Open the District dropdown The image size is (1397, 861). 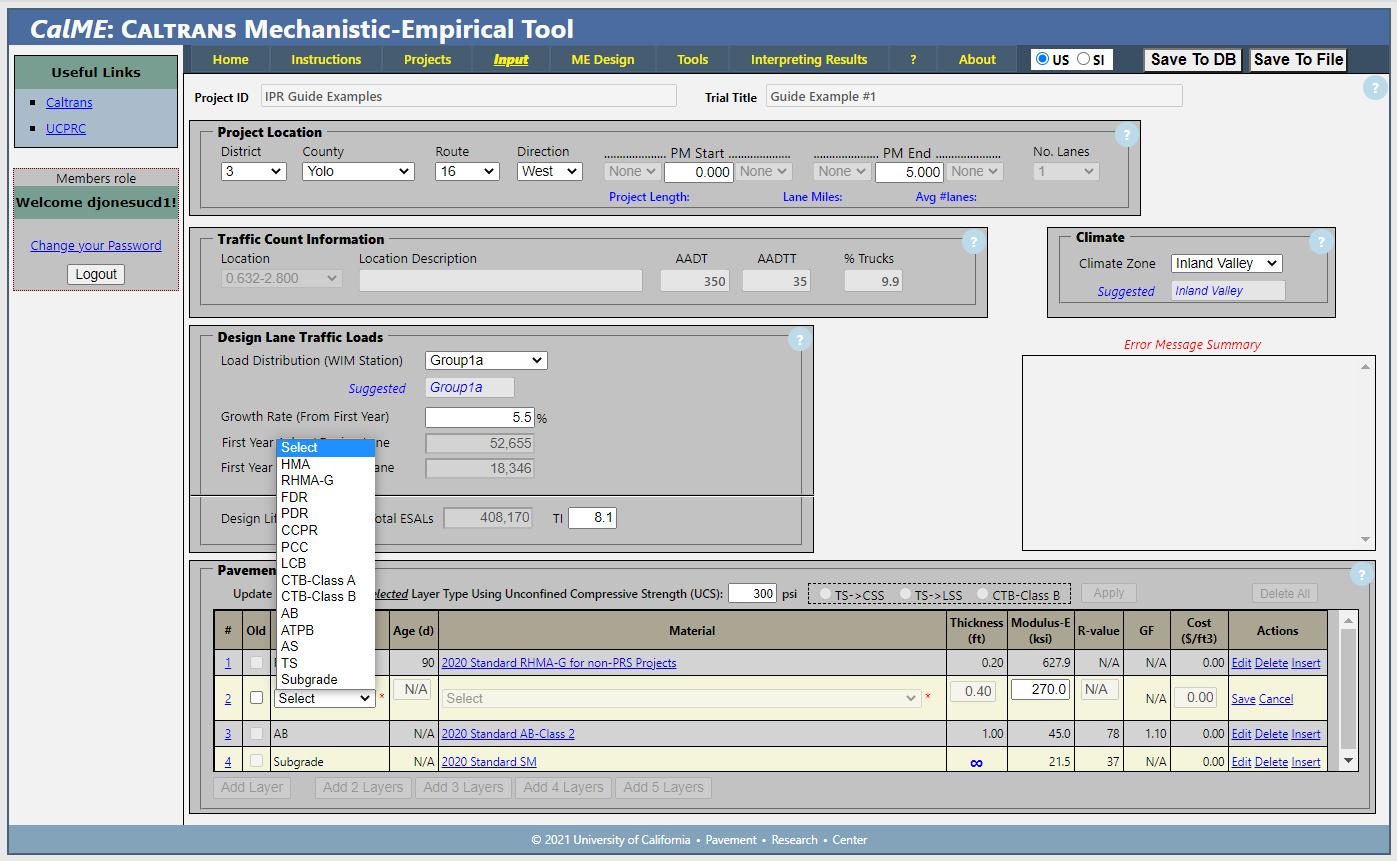(x=254, y=171)
